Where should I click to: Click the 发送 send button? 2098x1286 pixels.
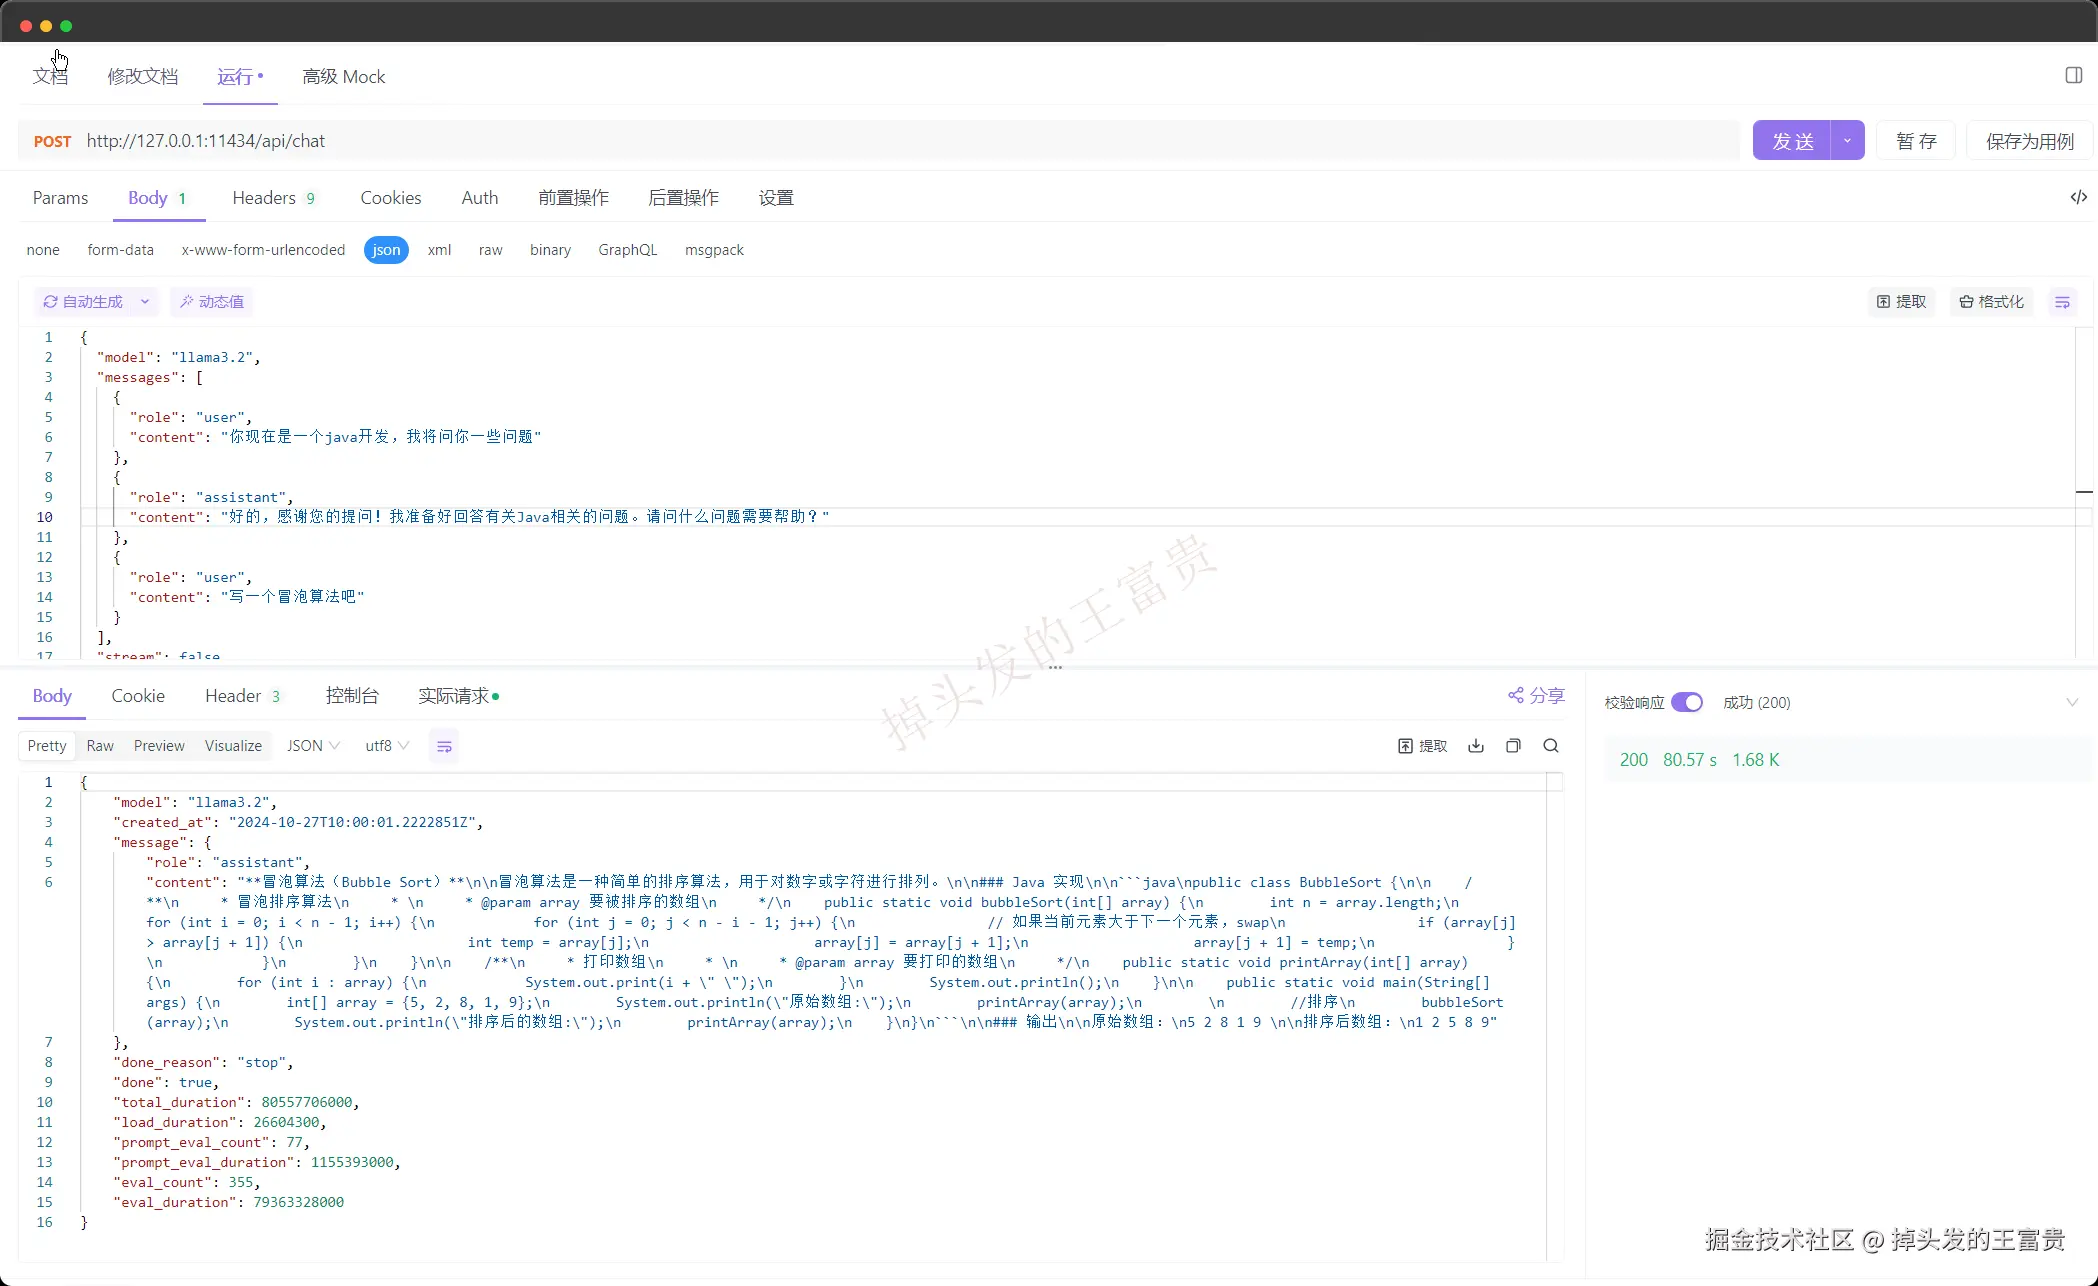[x=1792, y=141]
